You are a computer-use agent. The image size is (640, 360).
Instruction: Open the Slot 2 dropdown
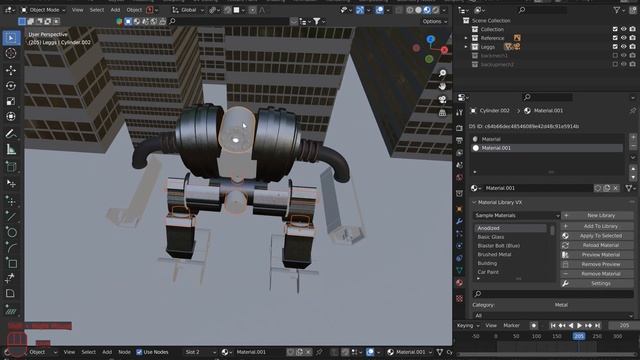(200, 352)
